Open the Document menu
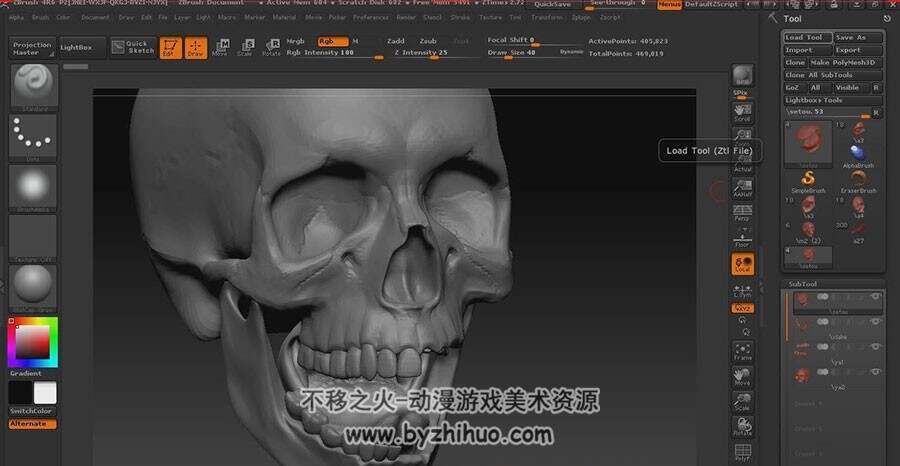The width and height of the screenshot is (900, 466). click(95, 18)
